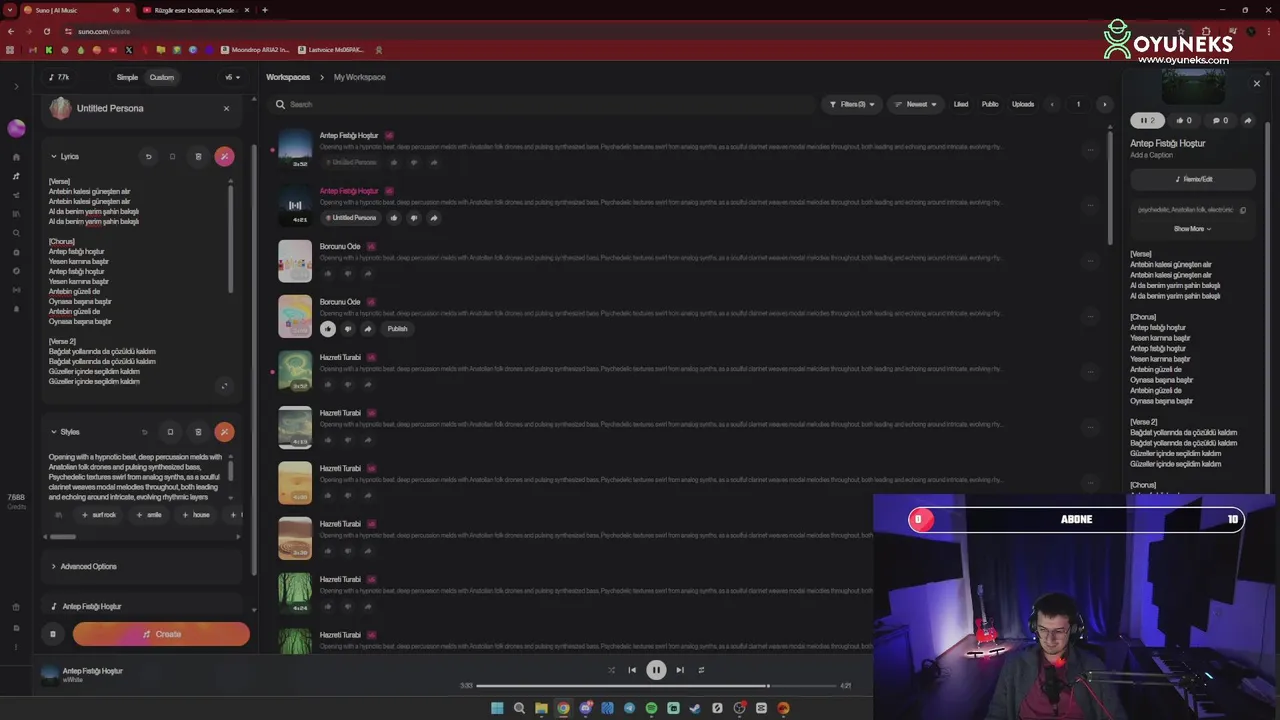Add the surf rock style tag
This screenshot has width=1280, height=720.
point(98,515)
